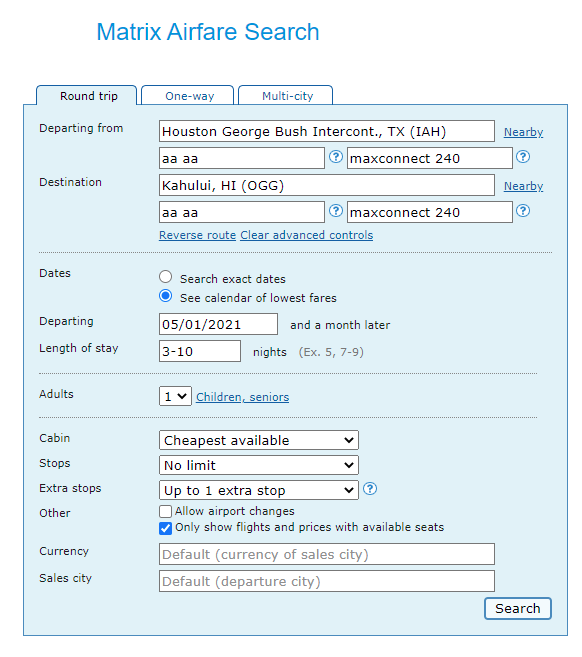Image resolution: width=582 pixels, height=657 pixels.
Task: Click Nearby link beside Departing from
Action: (523, 132)
